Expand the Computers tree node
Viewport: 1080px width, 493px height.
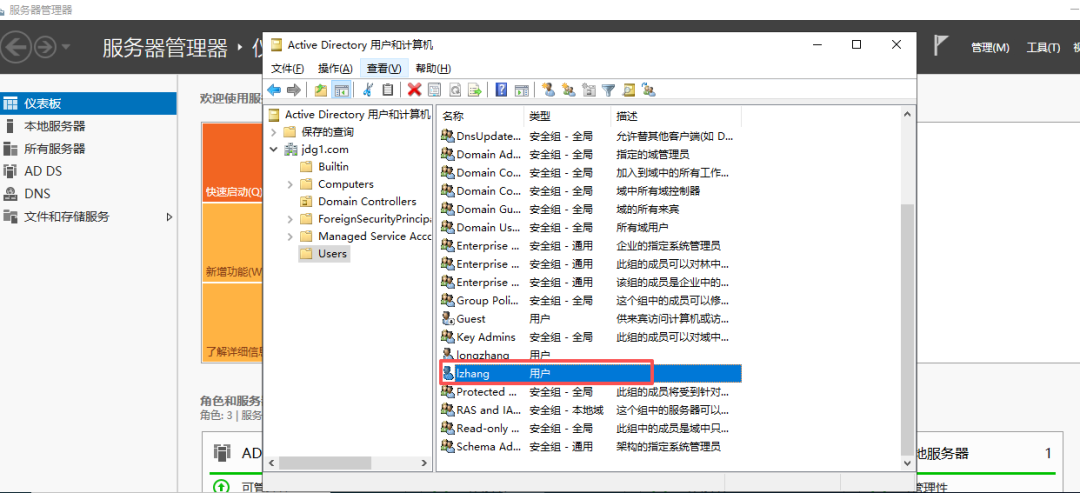pyautogui.click(x=290, y=185)
